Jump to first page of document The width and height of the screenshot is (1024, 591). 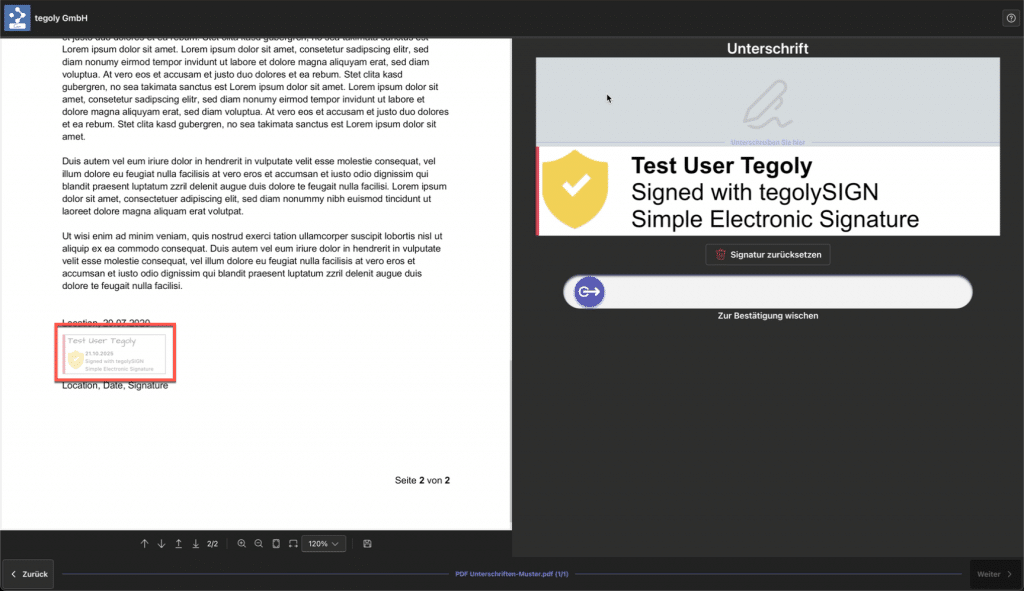[x=178, y=544]
